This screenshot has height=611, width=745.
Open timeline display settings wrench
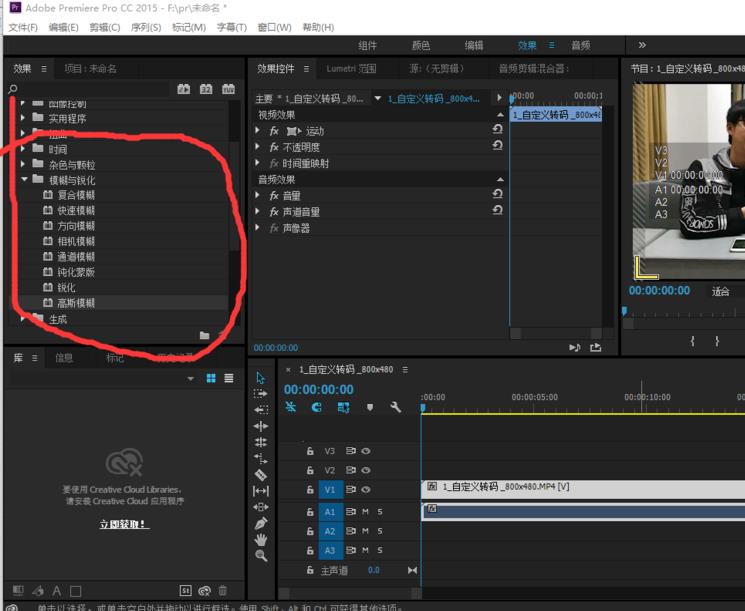pyautogui.click(x=395, y=407)
